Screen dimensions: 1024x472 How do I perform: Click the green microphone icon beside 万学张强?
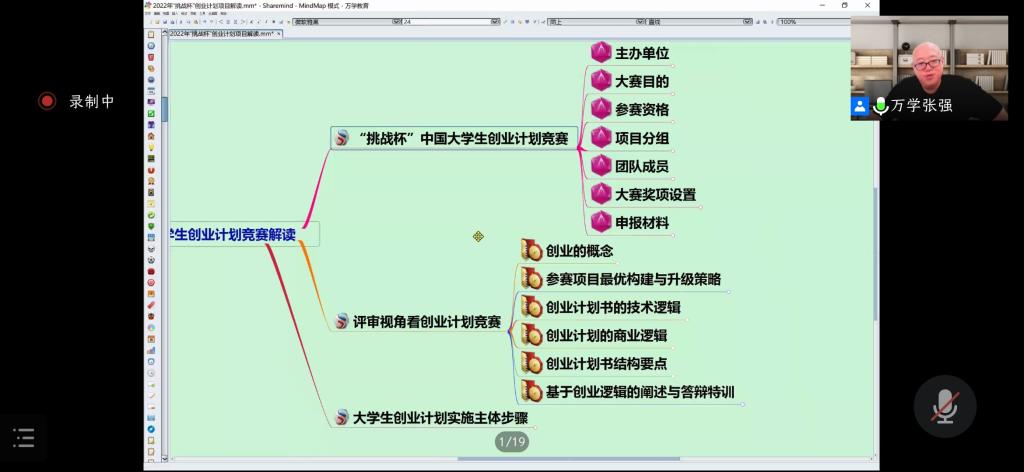880,106
